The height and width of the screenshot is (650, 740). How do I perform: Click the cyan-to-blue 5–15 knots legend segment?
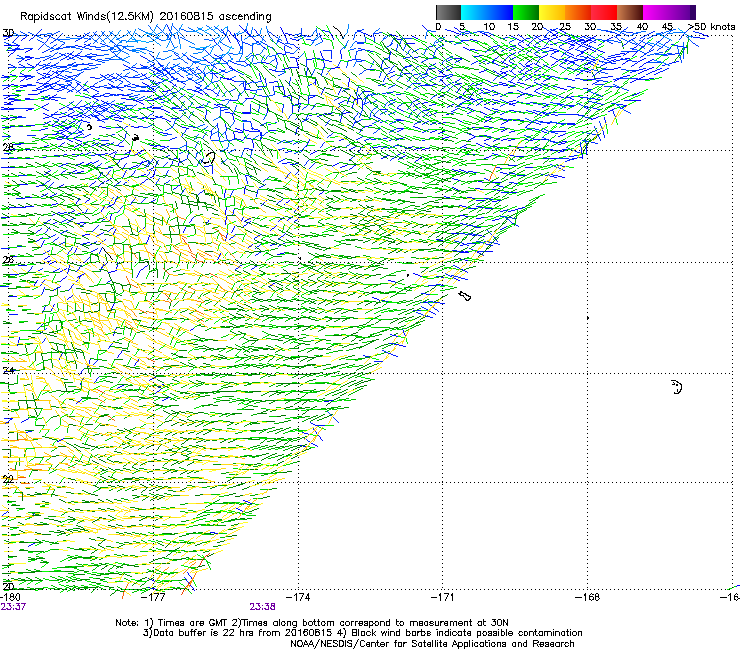[487, 12]
